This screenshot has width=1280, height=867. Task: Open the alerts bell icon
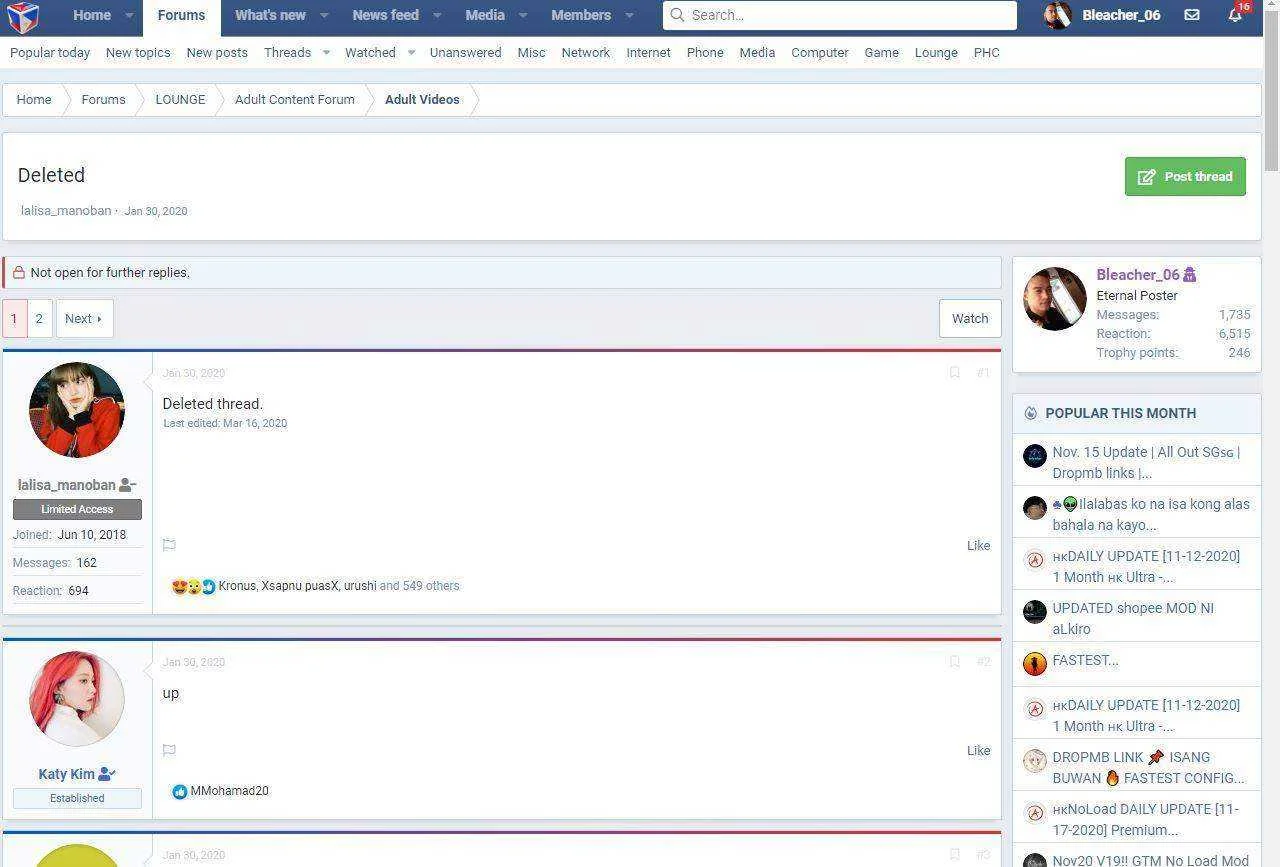(1235, 15)
